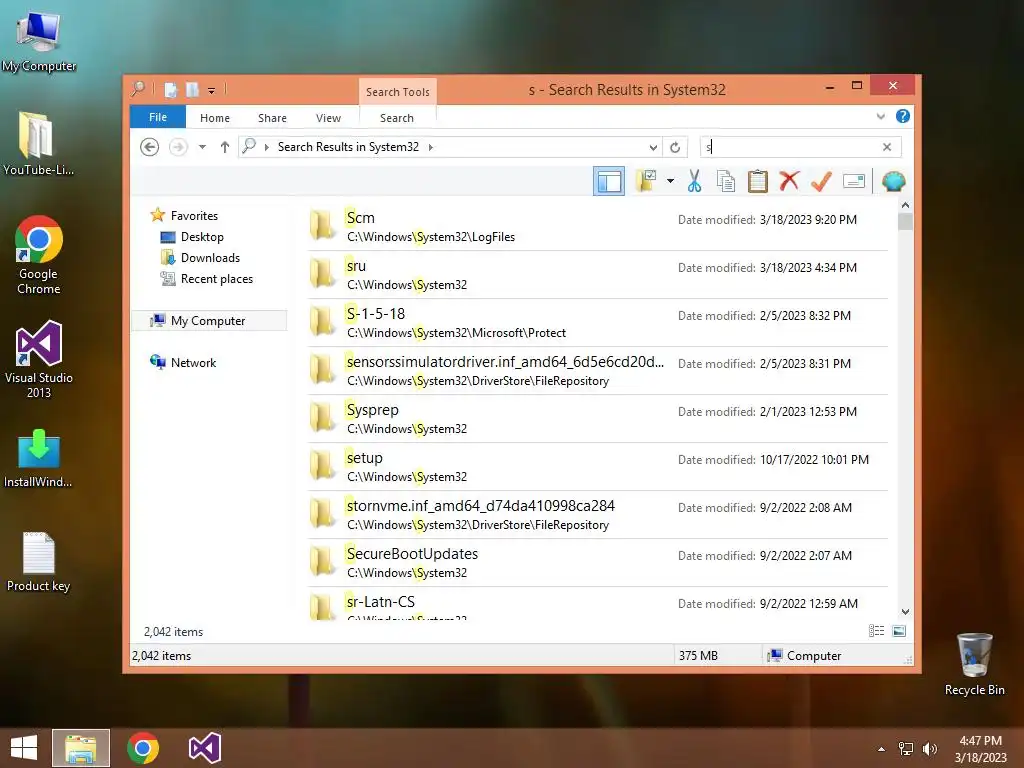The height and width of the screenshot is (768, 1024).
Task: Select Favorites in navigation pane
Action: (x=194, y=216)
